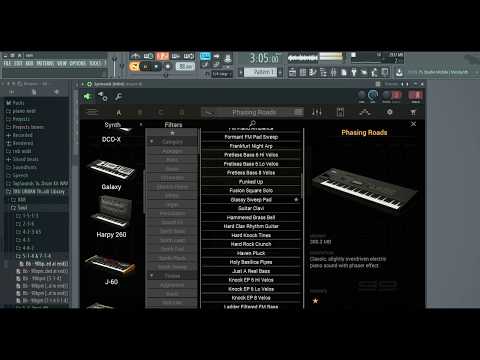This screenshot has width=480, height=360.
Task: Expand the Synth column dropdown arrow
Action: [141, 125]
